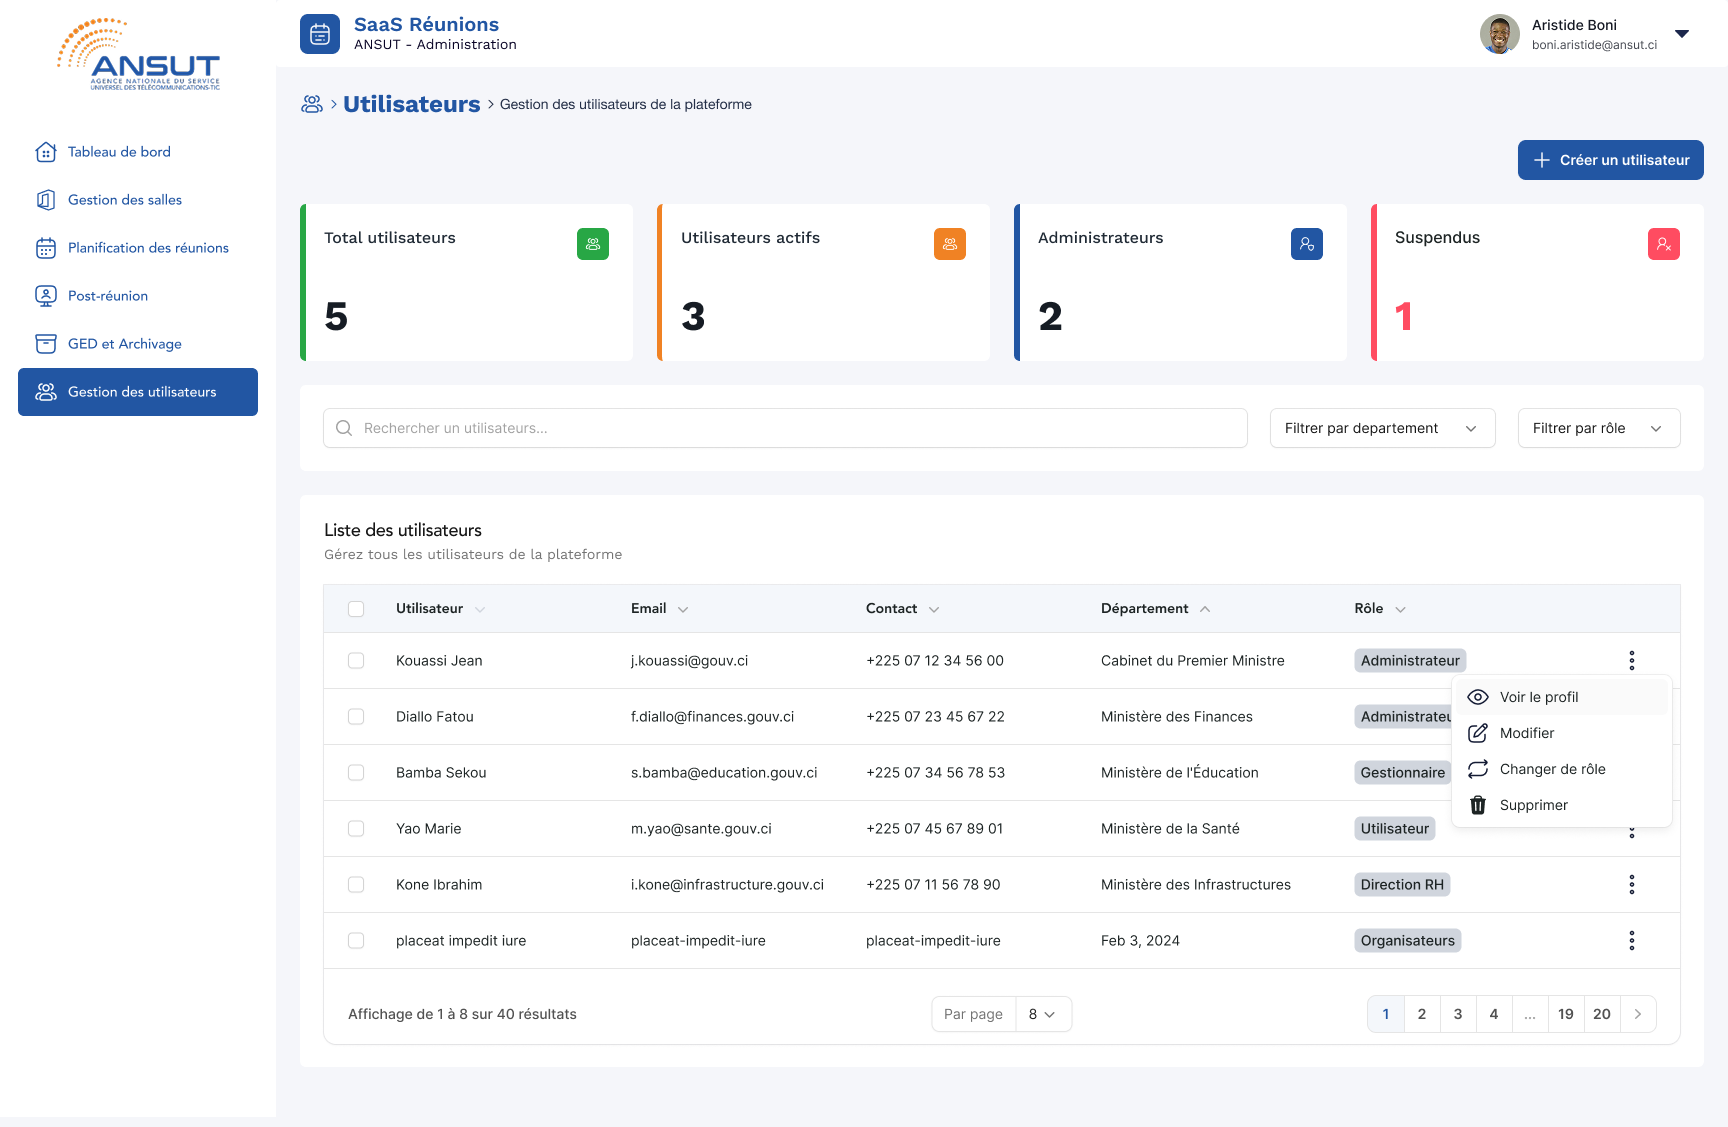Viewport: 1728px width, 1127px height.
Task: Click the Planification des réunions calendar icon
Action: coord(46,248)
